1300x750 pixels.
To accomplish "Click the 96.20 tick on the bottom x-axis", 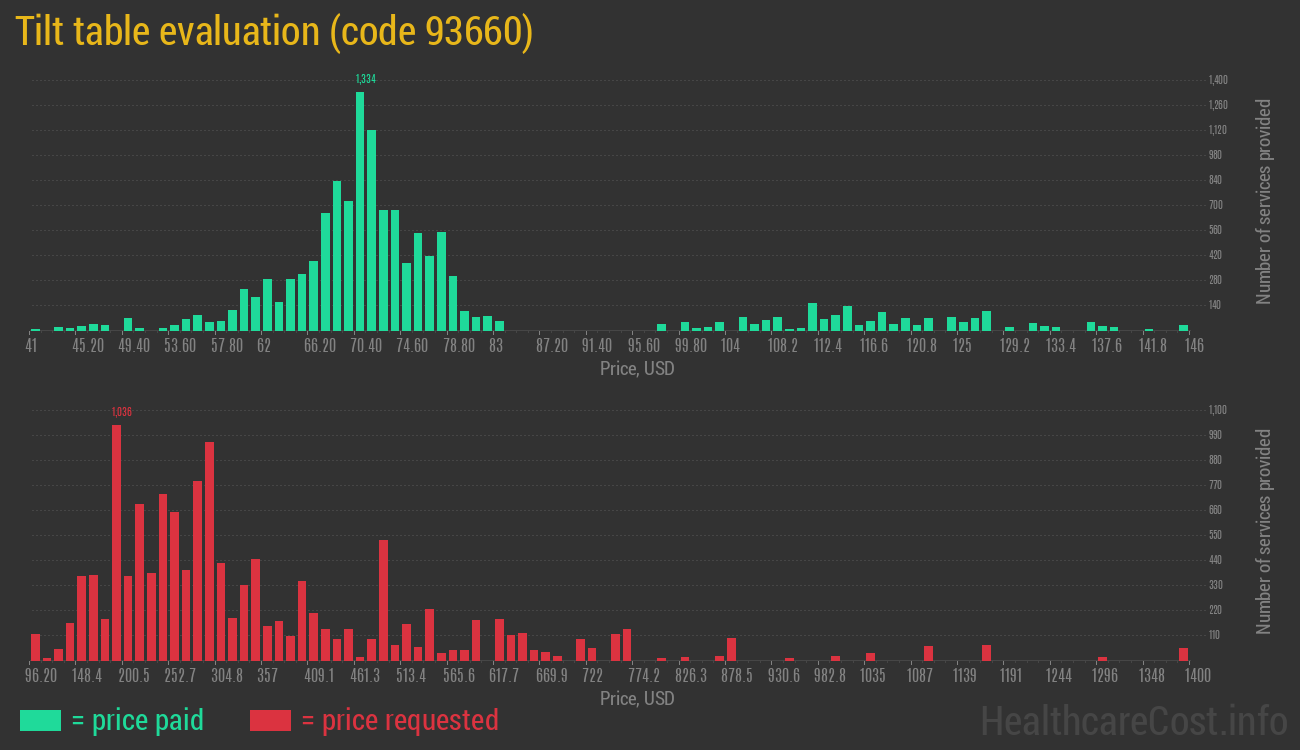I will 42,676.
